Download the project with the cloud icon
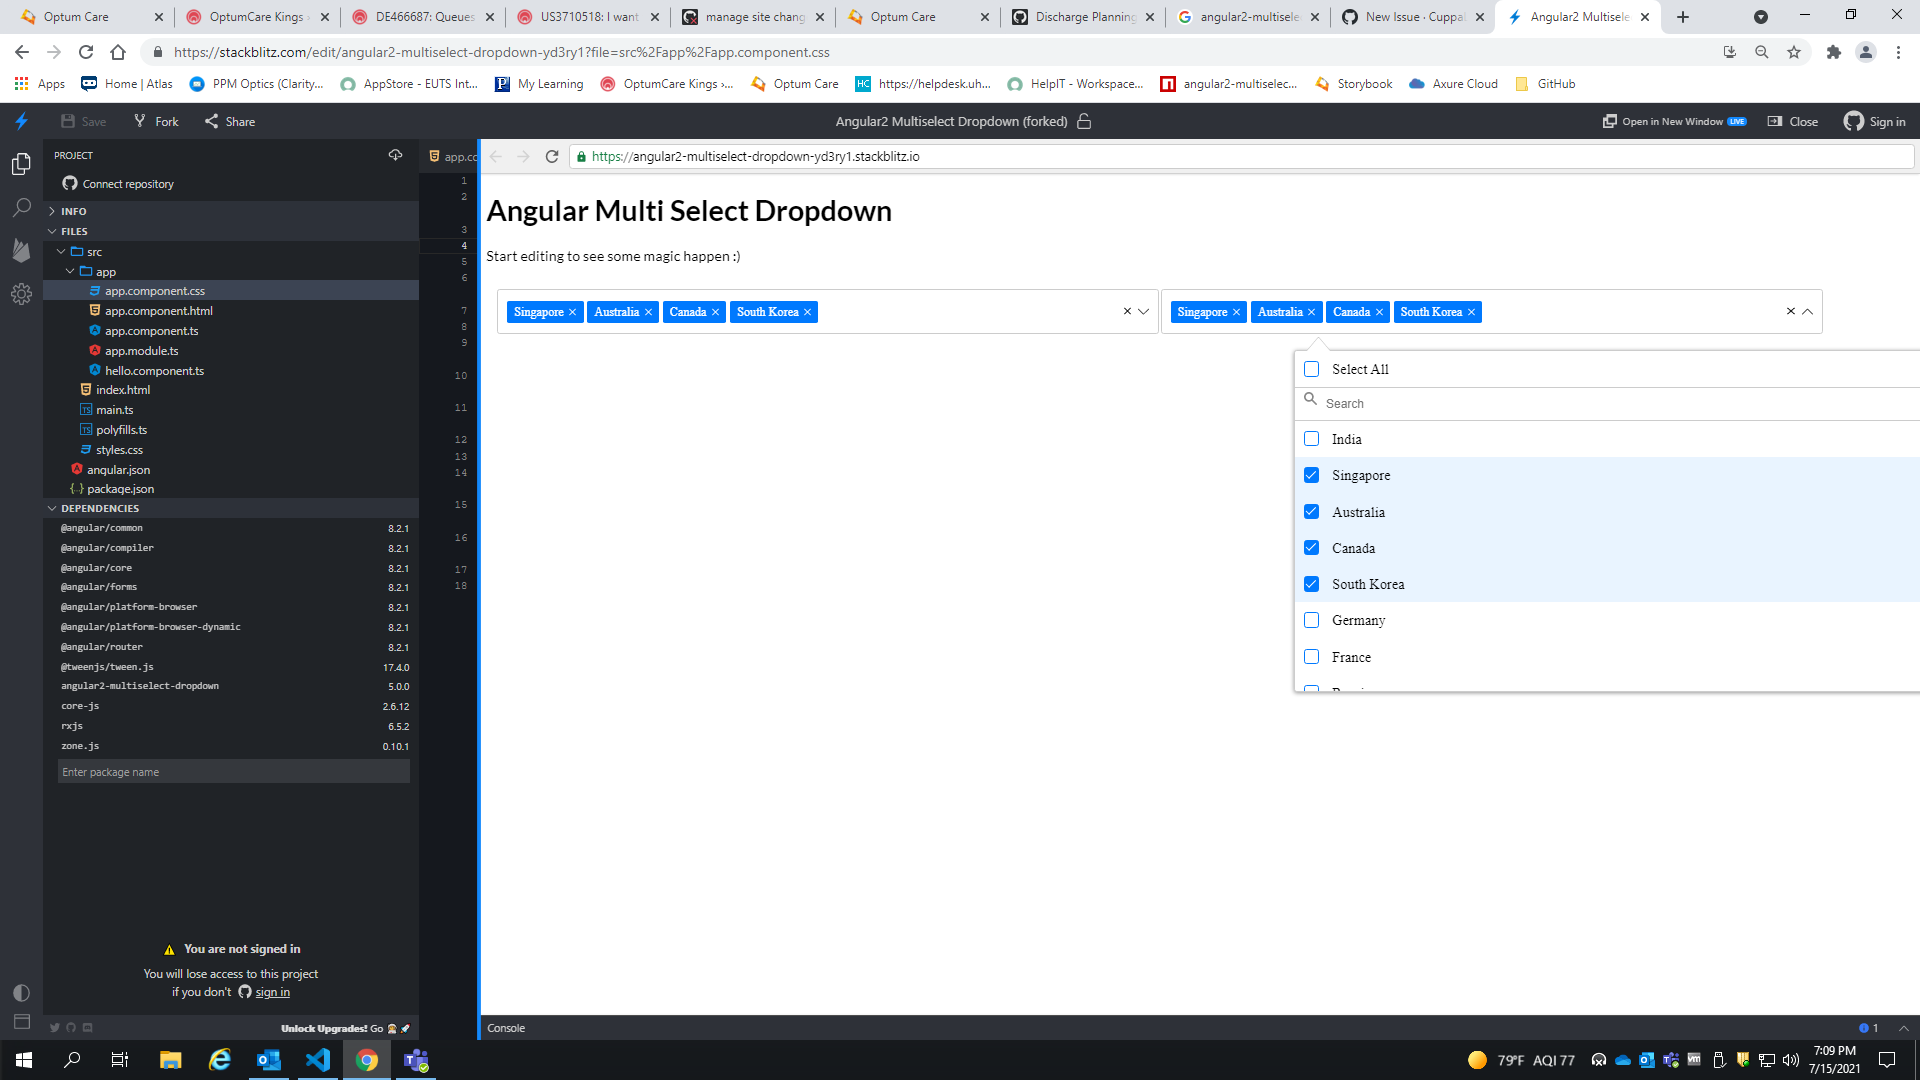The width and height of the screenshot is (1920, 1080). pyautogui.click(x=395, y=155)
